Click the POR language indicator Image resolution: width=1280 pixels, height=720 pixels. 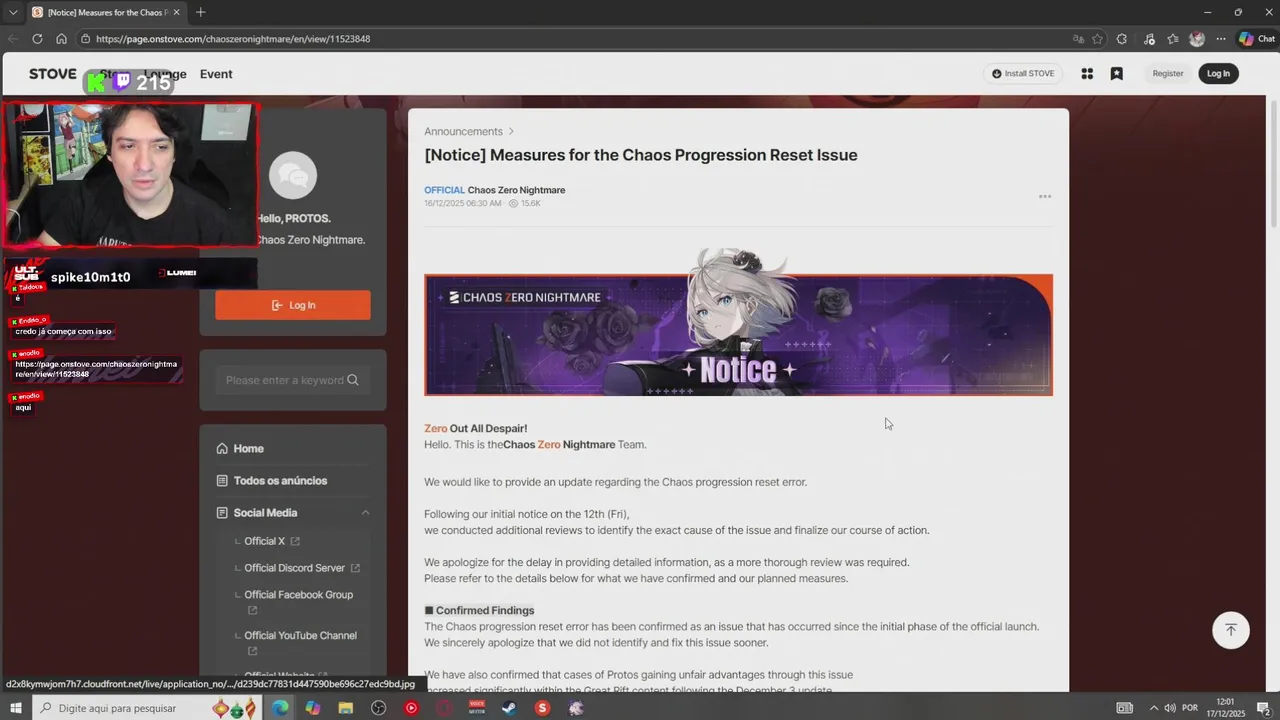pos(1190,708)
